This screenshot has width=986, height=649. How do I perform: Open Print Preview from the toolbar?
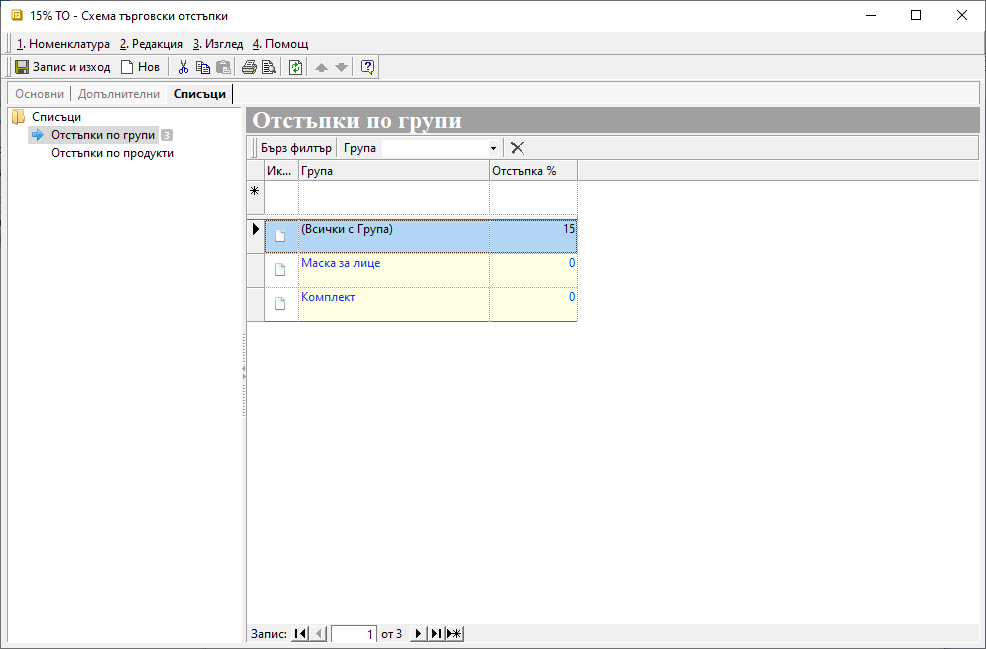[x=268, y=67]
